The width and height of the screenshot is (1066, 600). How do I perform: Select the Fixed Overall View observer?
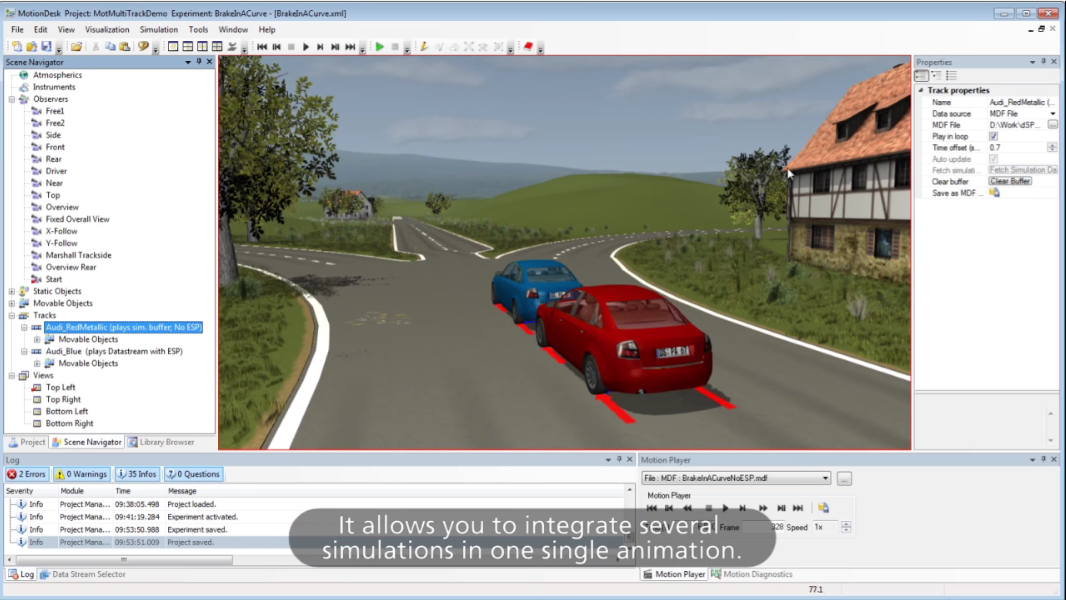[x=77, y=219]
